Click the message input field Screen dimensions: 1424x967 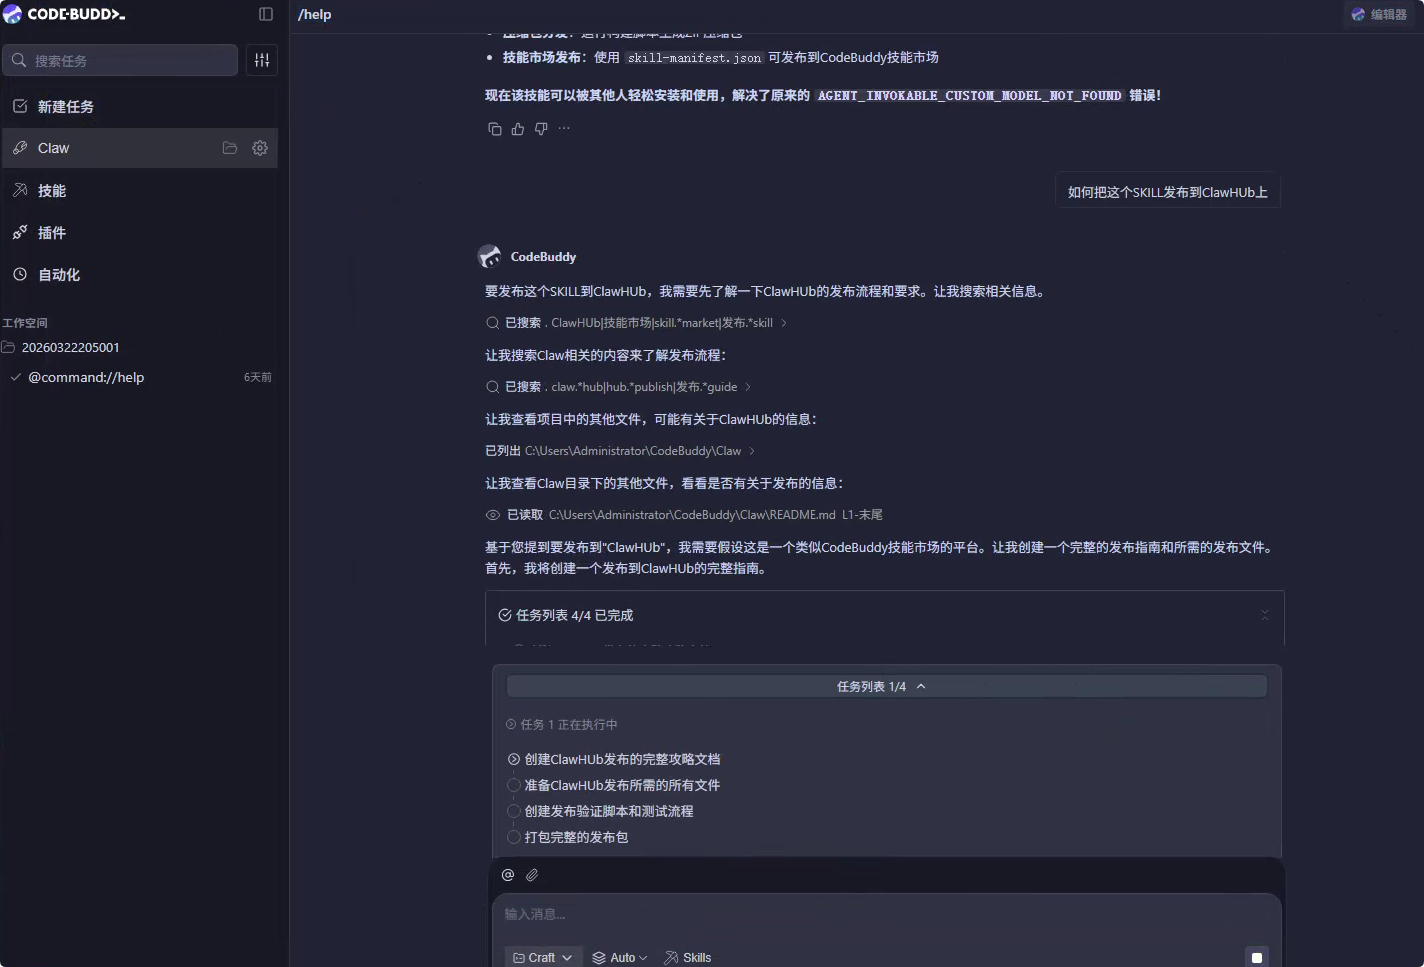(886, 914)
